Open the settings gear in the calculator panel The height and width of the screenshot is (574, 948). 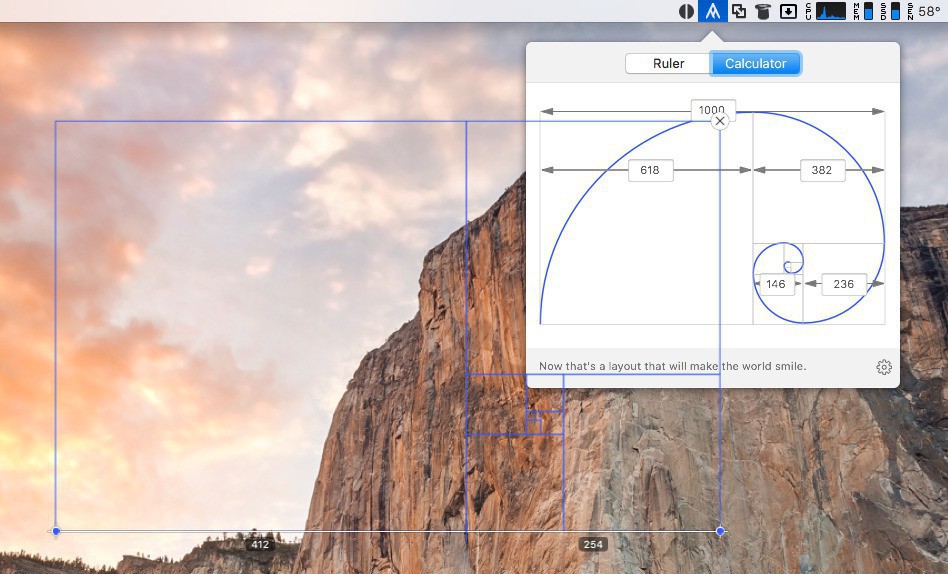click(x=883, y=367)
